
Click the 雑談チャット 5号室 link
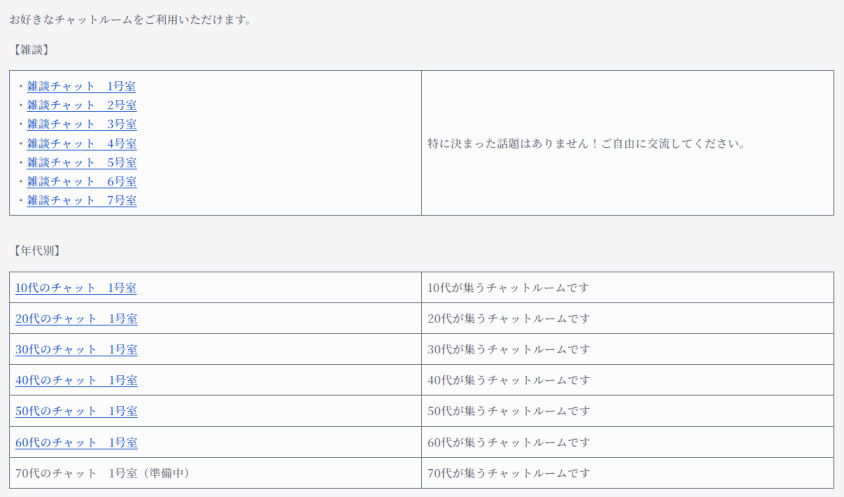coord(81,162)
